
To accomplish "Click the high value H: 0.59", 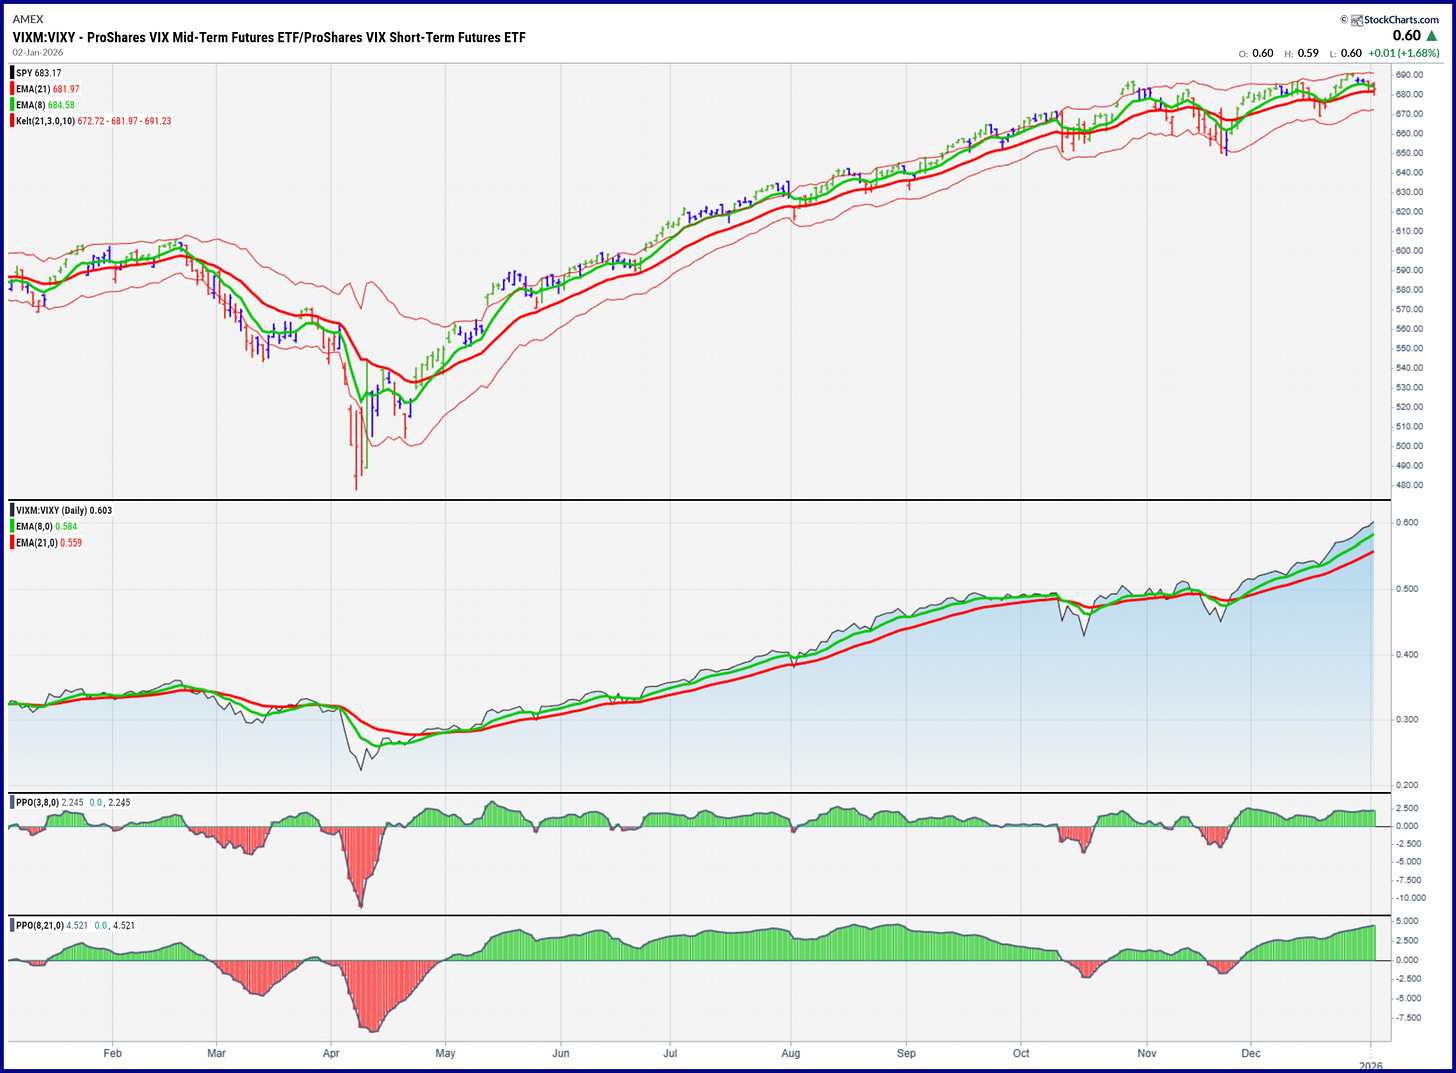I will [1302, 53].
